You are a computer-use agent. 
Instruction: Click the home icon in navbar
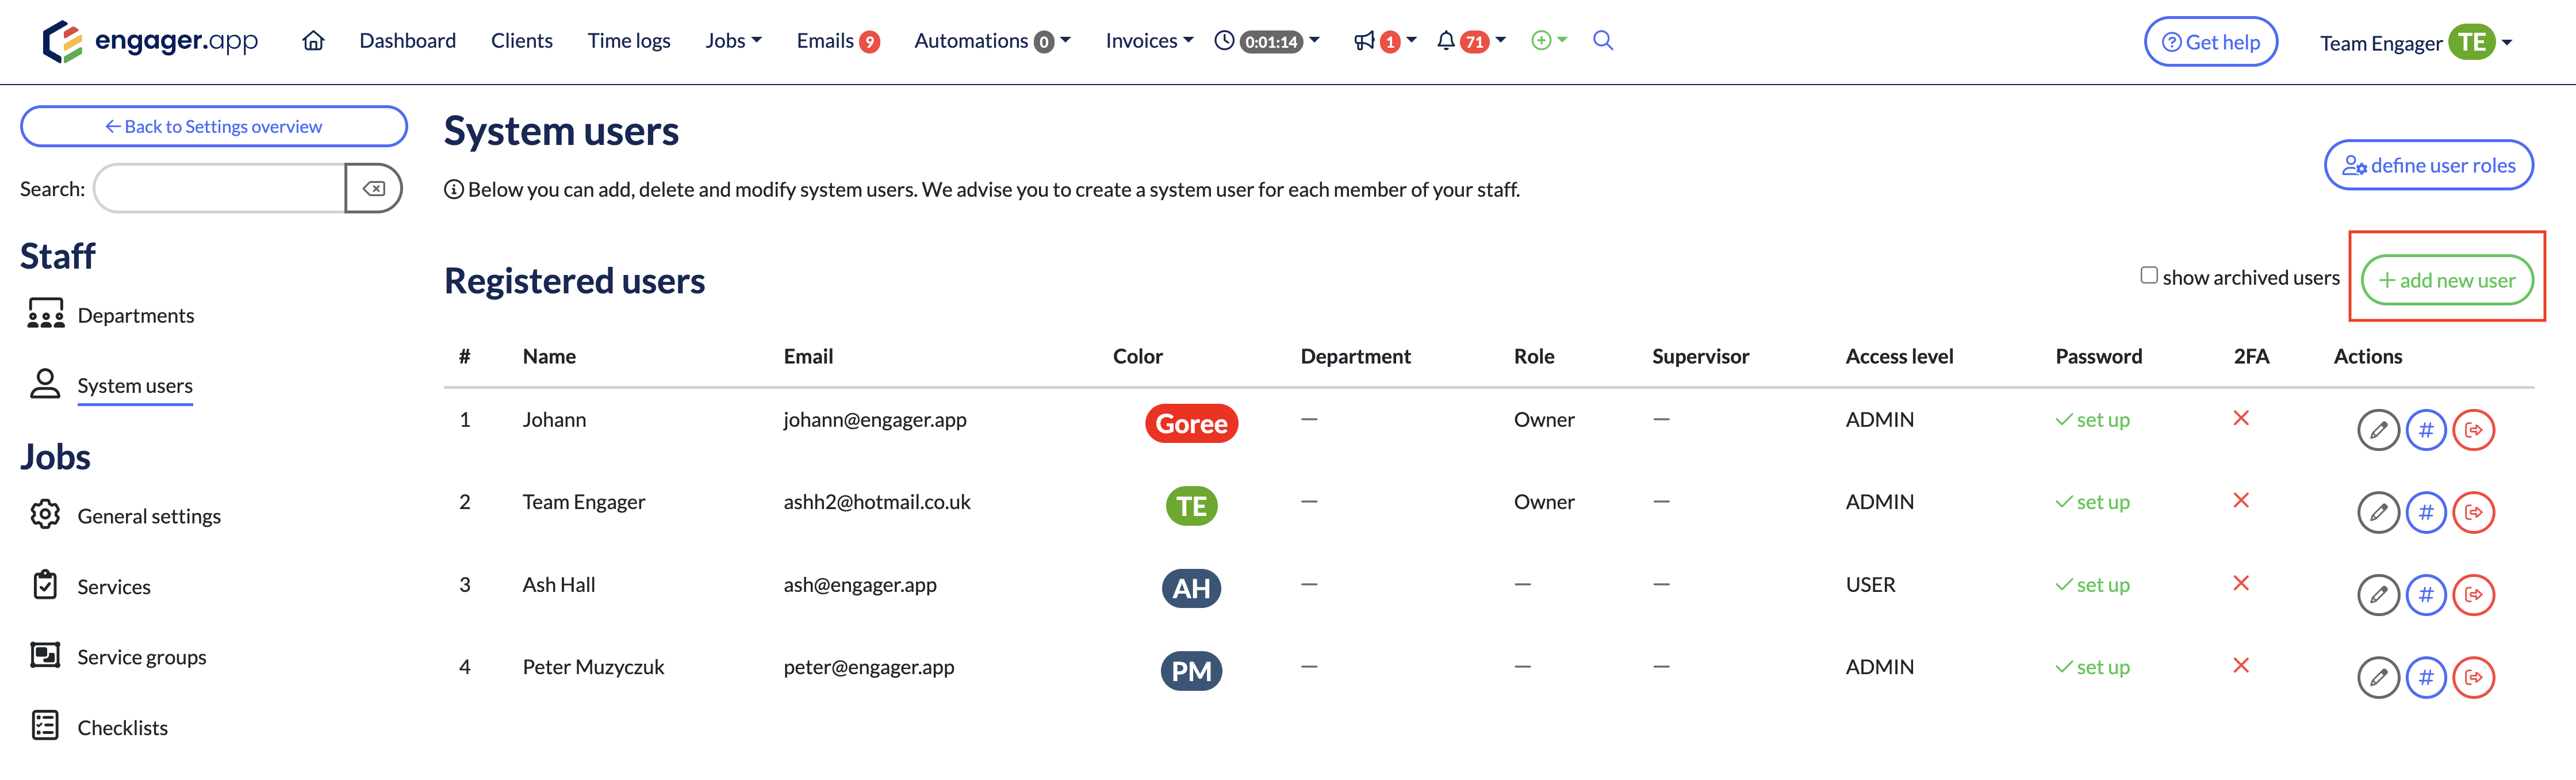tap(313, 41)
